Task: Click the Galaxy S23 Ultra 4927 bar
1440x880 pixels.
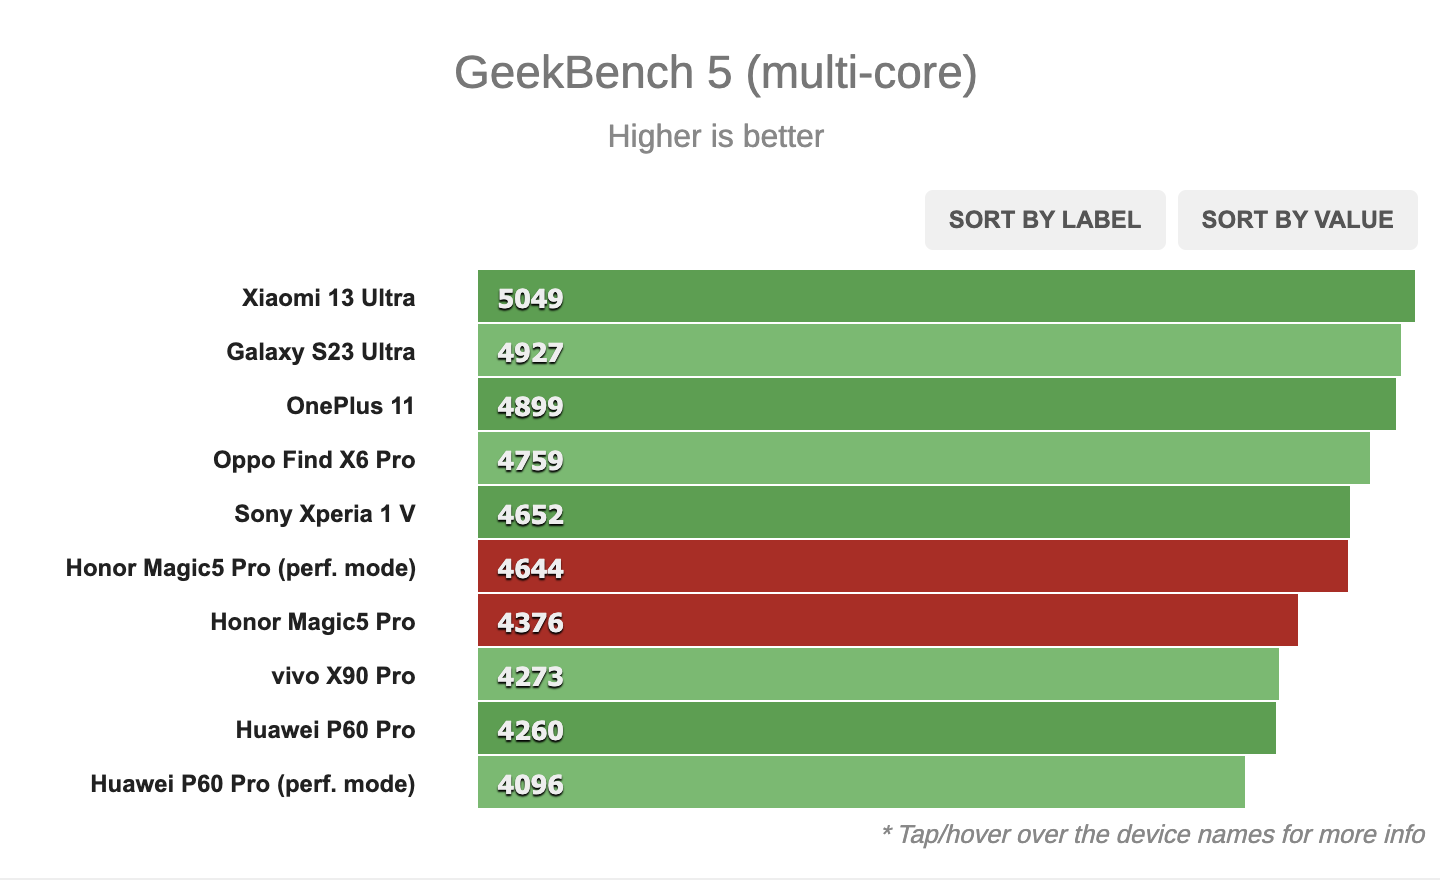Action: click(938, 351)
